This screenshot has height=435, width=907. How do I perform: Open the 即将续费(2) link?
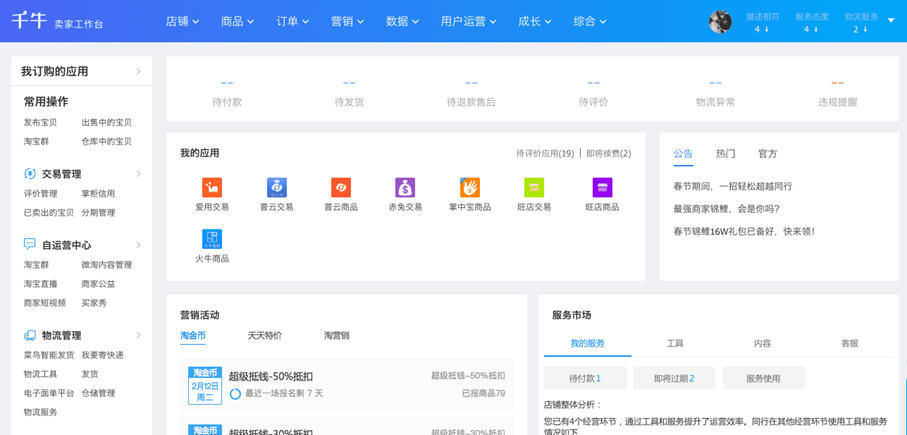[608, 154]
